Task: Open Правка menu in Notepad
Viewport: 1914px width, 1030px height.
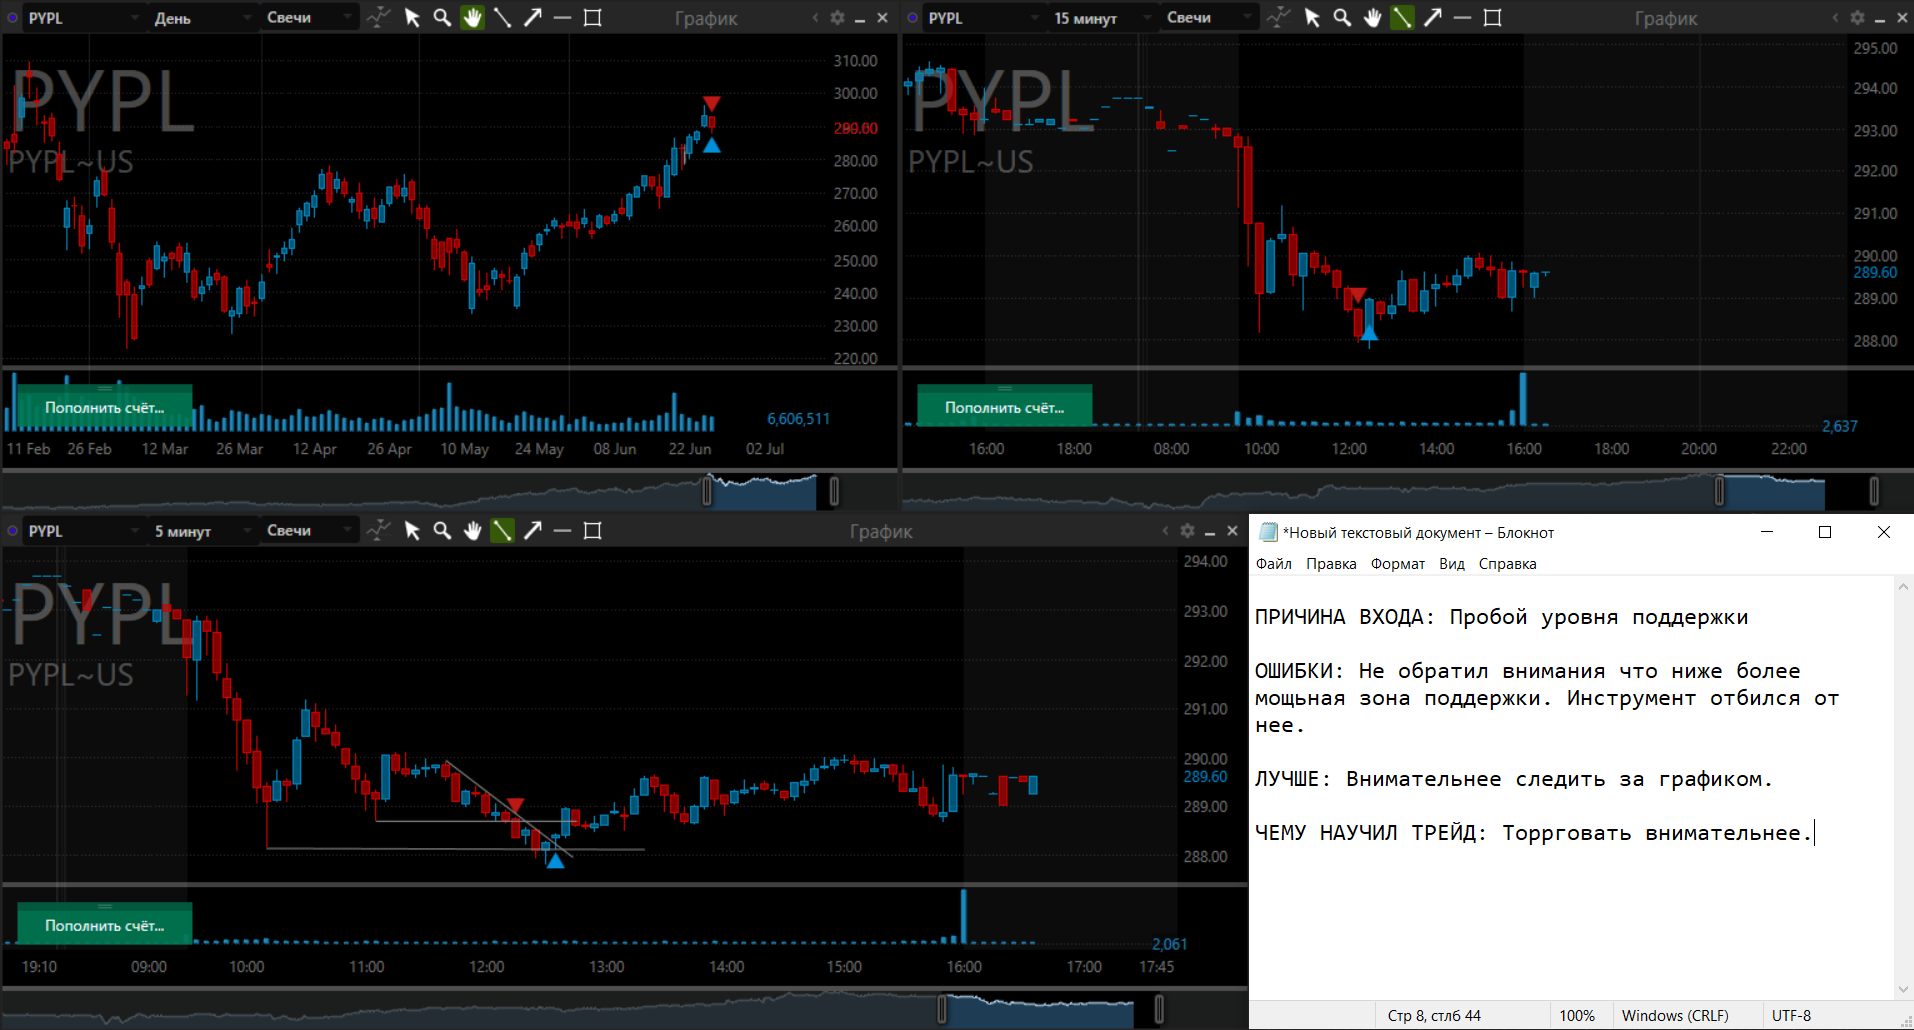Action: click(1331, 564)
